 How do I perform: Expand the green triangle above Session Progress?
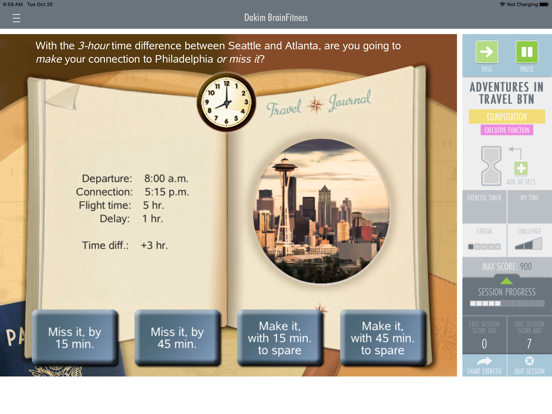pyautogui.click(x=506, y=281)
